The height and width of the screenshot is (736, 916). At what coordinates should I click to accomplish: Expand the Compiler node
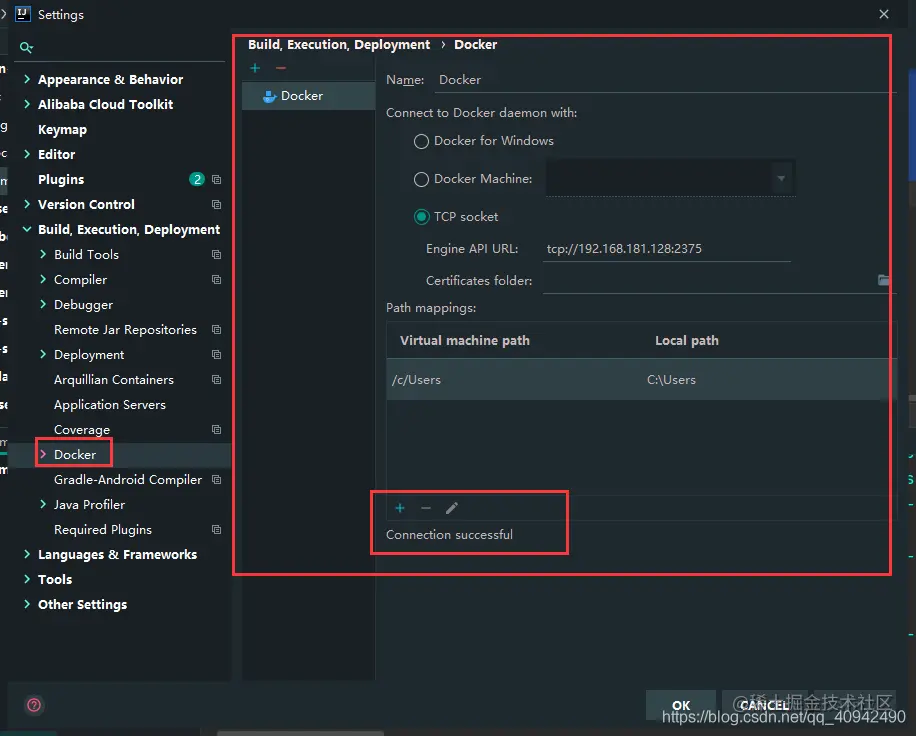tap(43, 279)
